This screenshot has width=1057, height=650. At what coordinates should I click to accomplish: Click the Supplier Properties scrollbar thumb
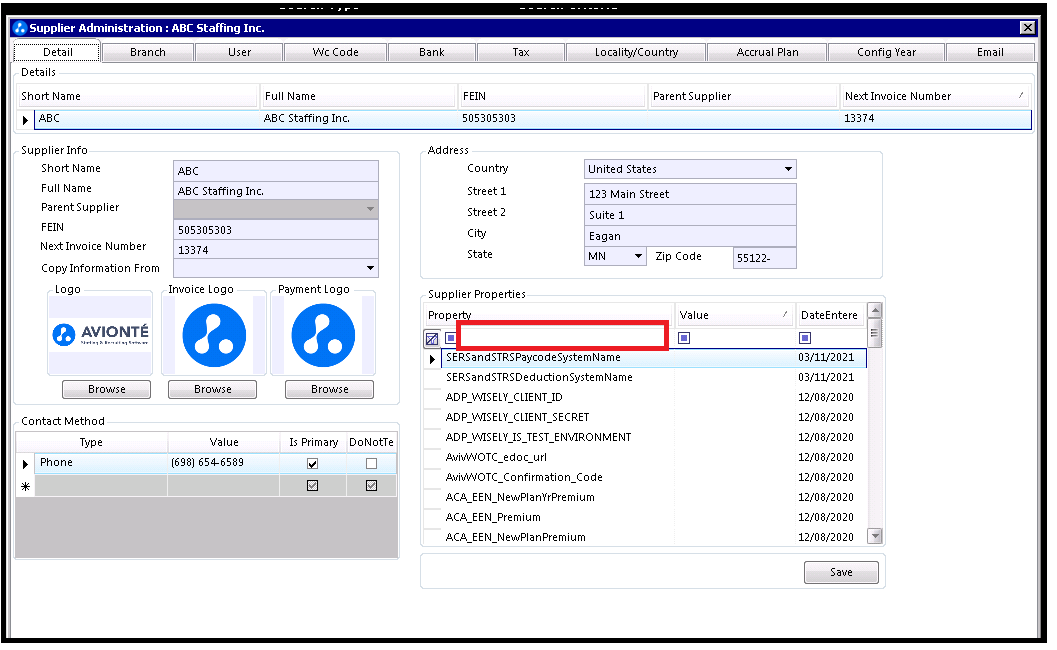tap(874, 334)
